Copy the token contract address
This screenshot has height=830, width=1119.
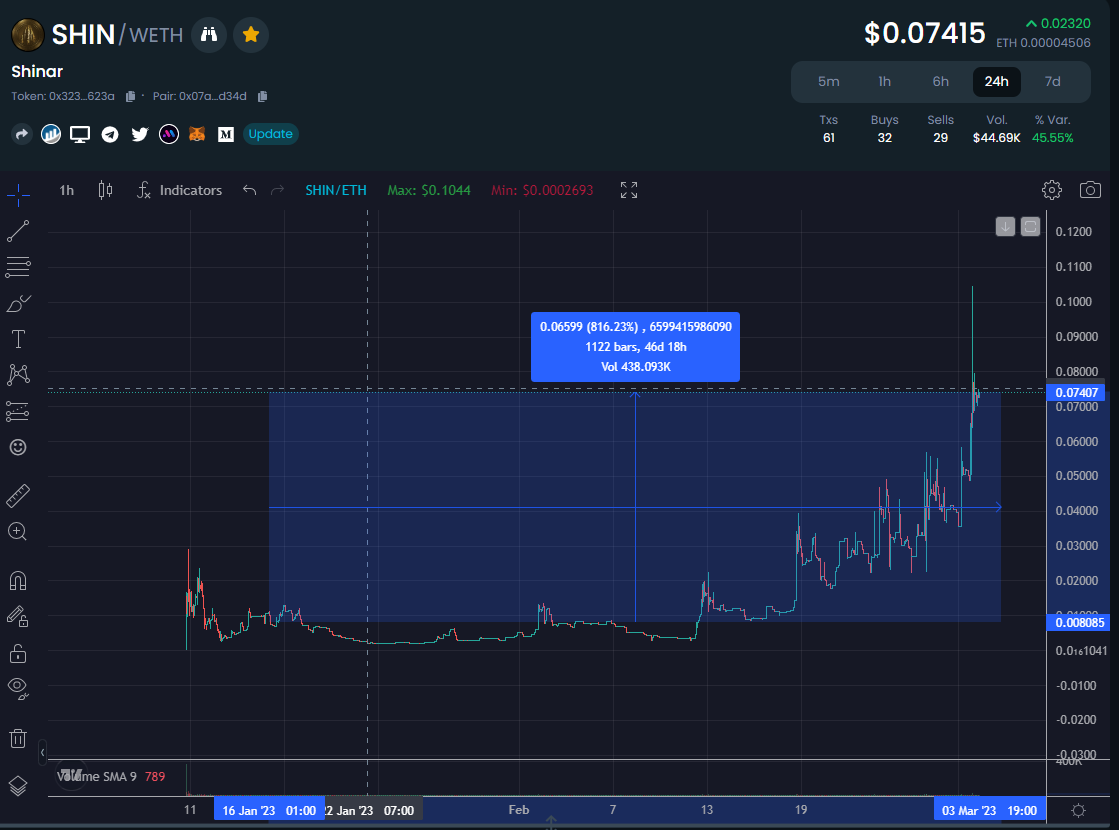coord(129,96)
